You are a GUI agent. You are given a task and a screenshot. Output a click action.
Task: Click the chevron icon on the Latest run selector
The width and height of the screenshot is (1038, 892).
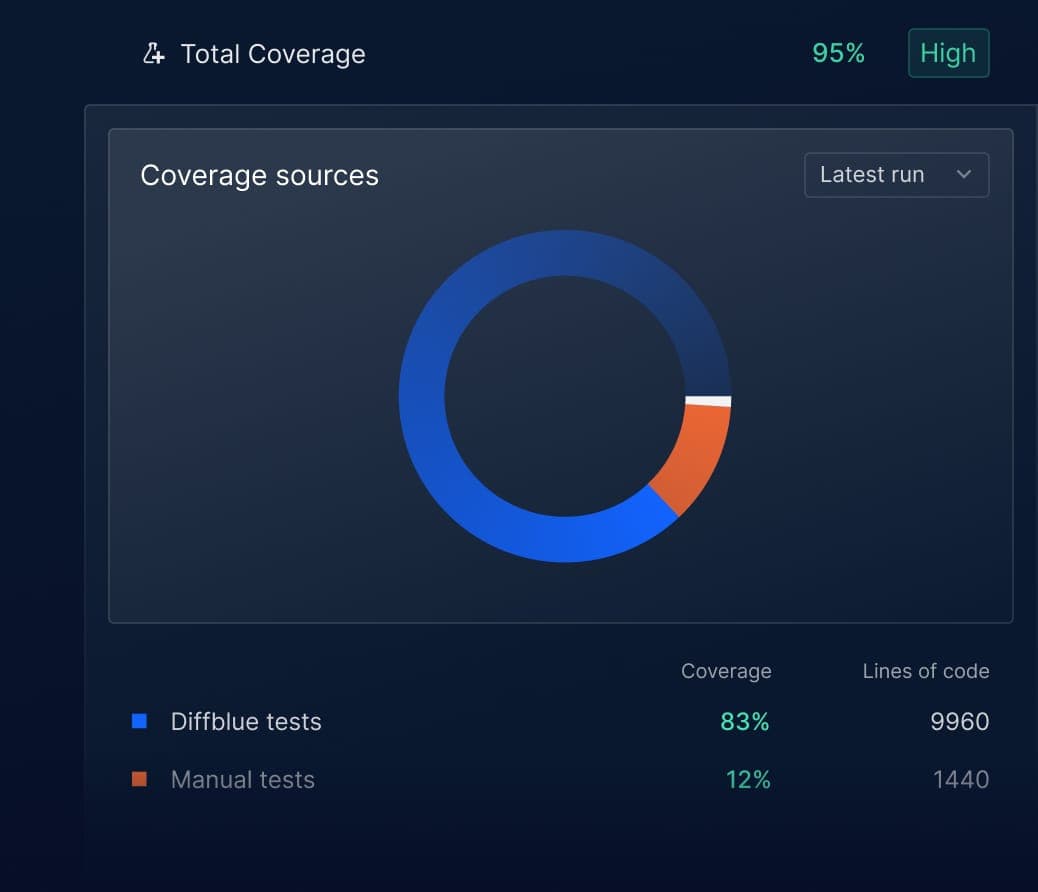(963, 175)
